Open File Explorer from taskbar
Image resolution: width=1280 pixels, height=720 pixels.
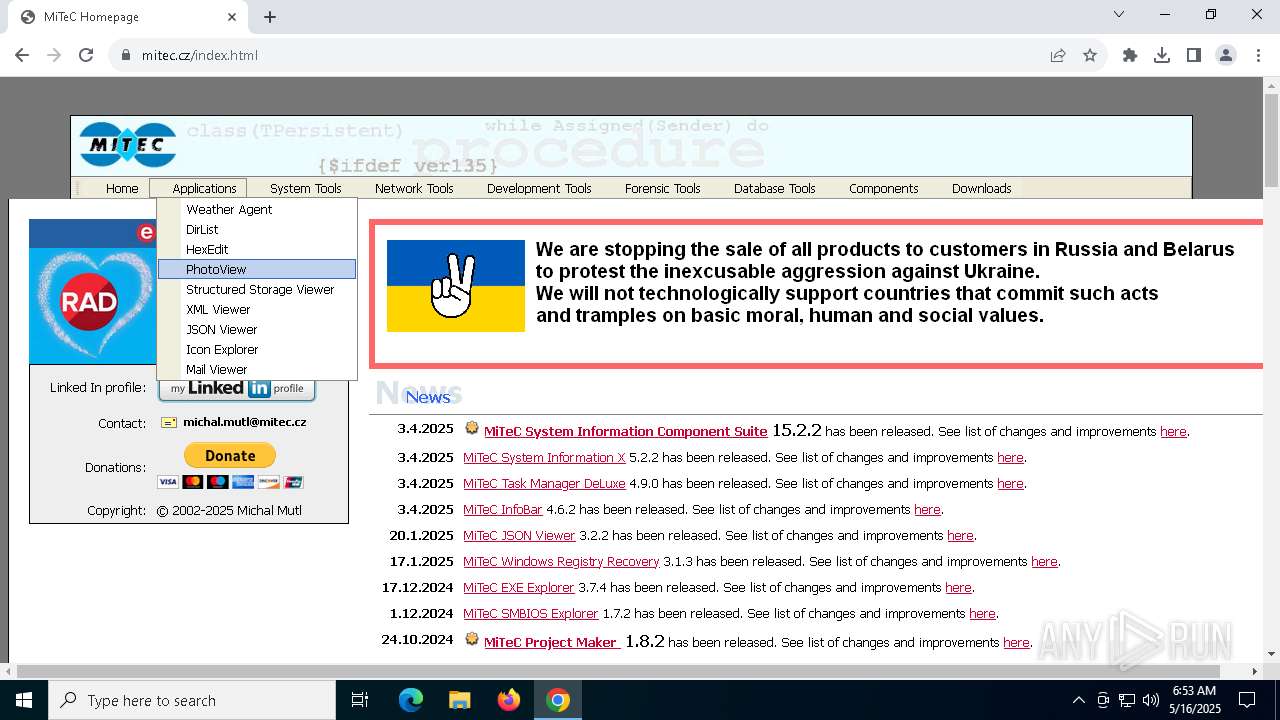[460, 700]
